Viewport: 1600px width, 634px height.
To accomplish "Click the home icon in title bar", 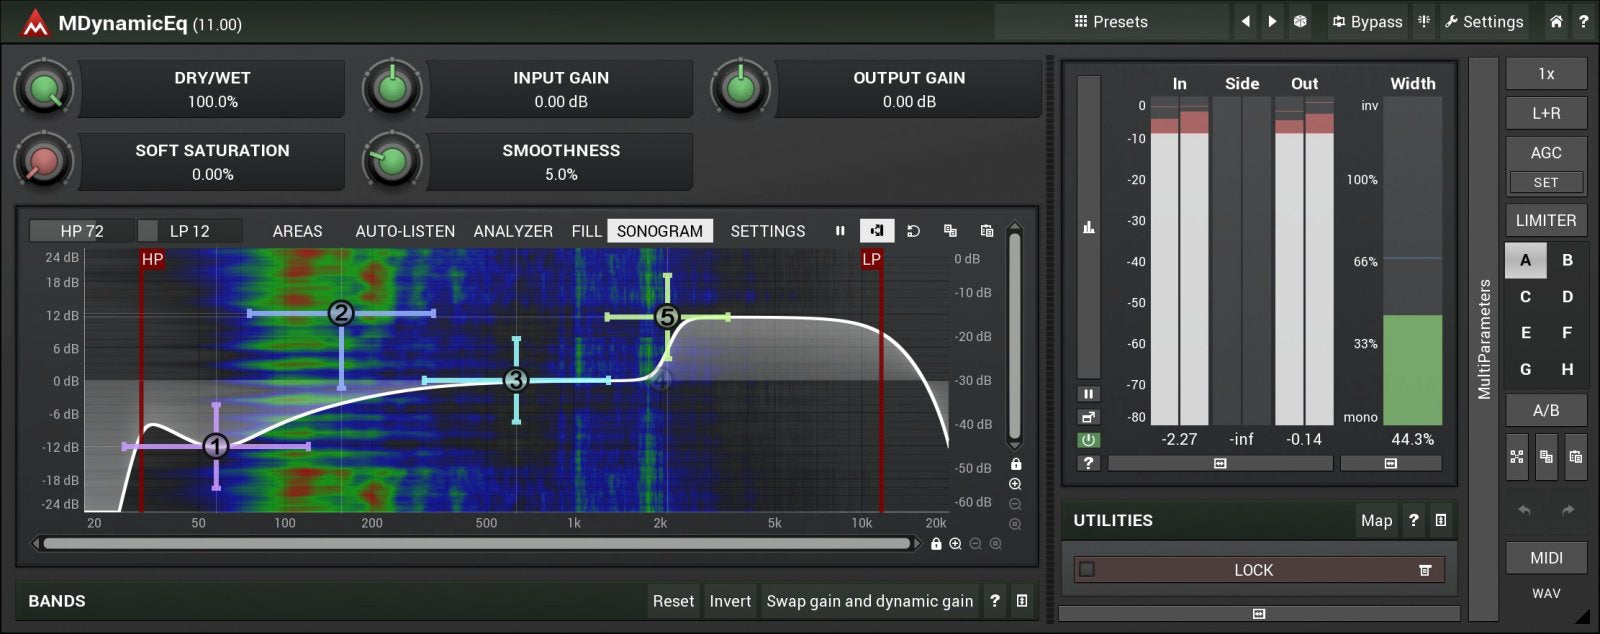I will 1556,21.
